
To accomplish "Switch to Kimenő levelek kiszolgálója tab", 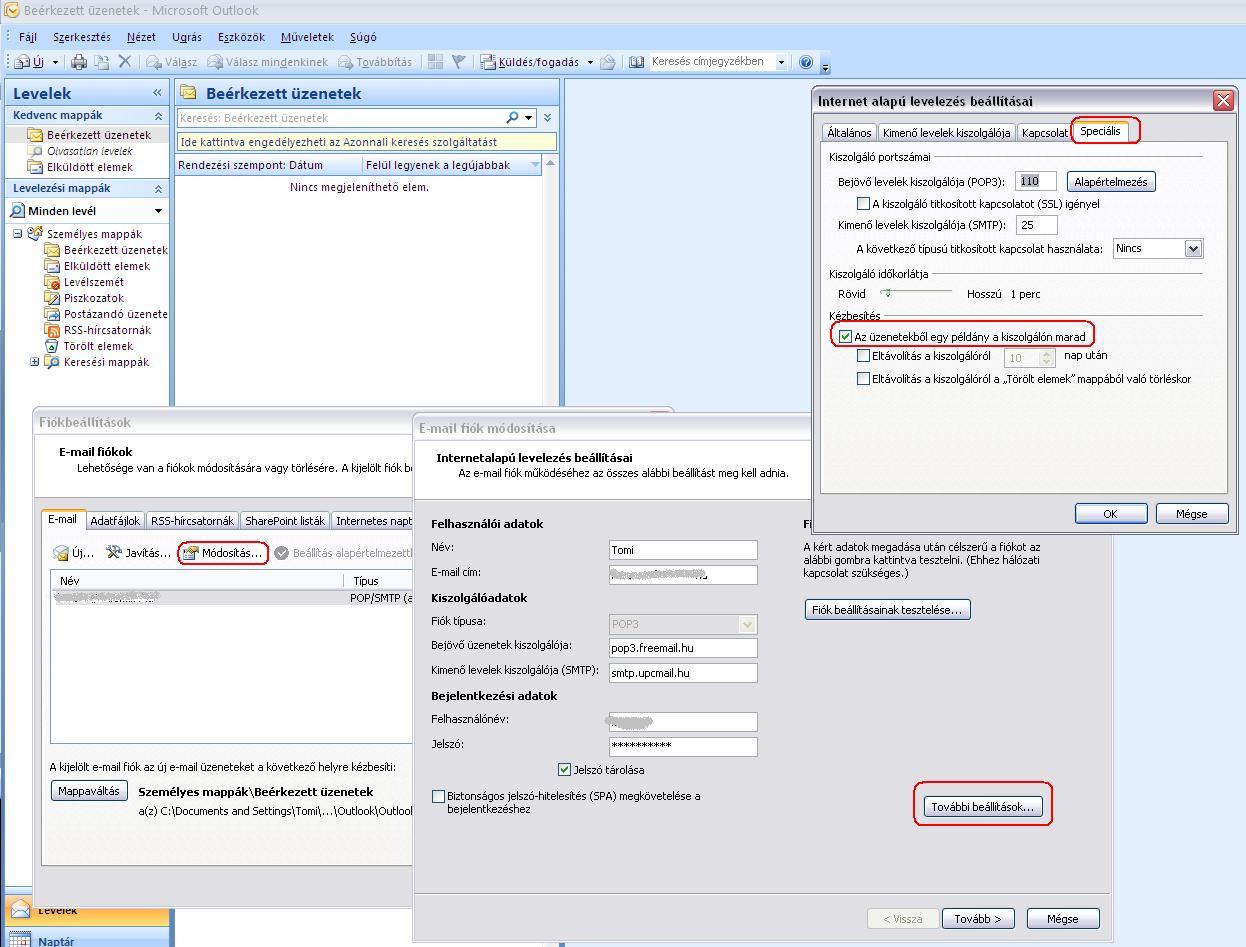I will [947, 133].
